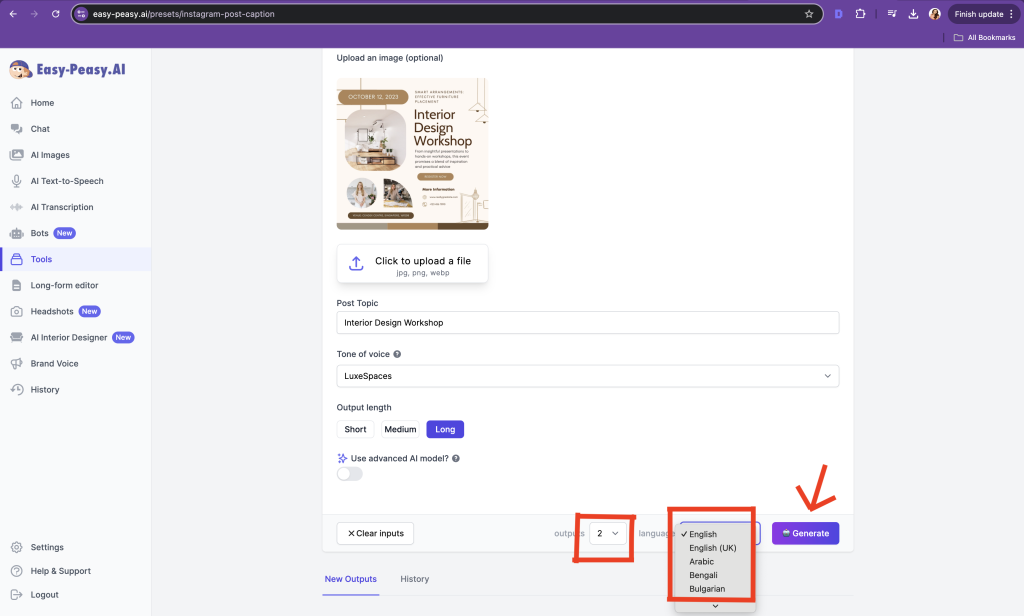Select Medium output length

coord(400,429)
